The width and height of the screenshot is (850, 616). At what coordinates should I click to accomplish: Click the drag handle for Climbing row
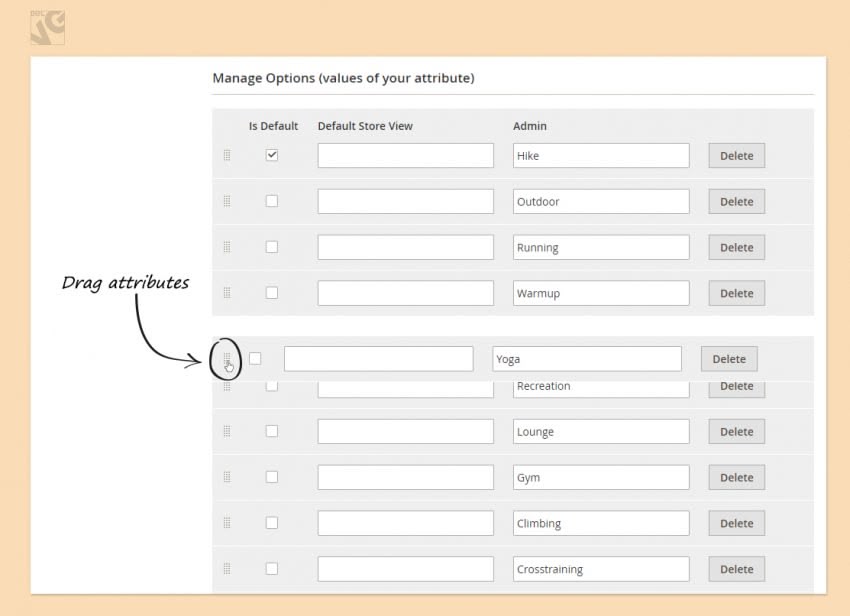point(227,523)
